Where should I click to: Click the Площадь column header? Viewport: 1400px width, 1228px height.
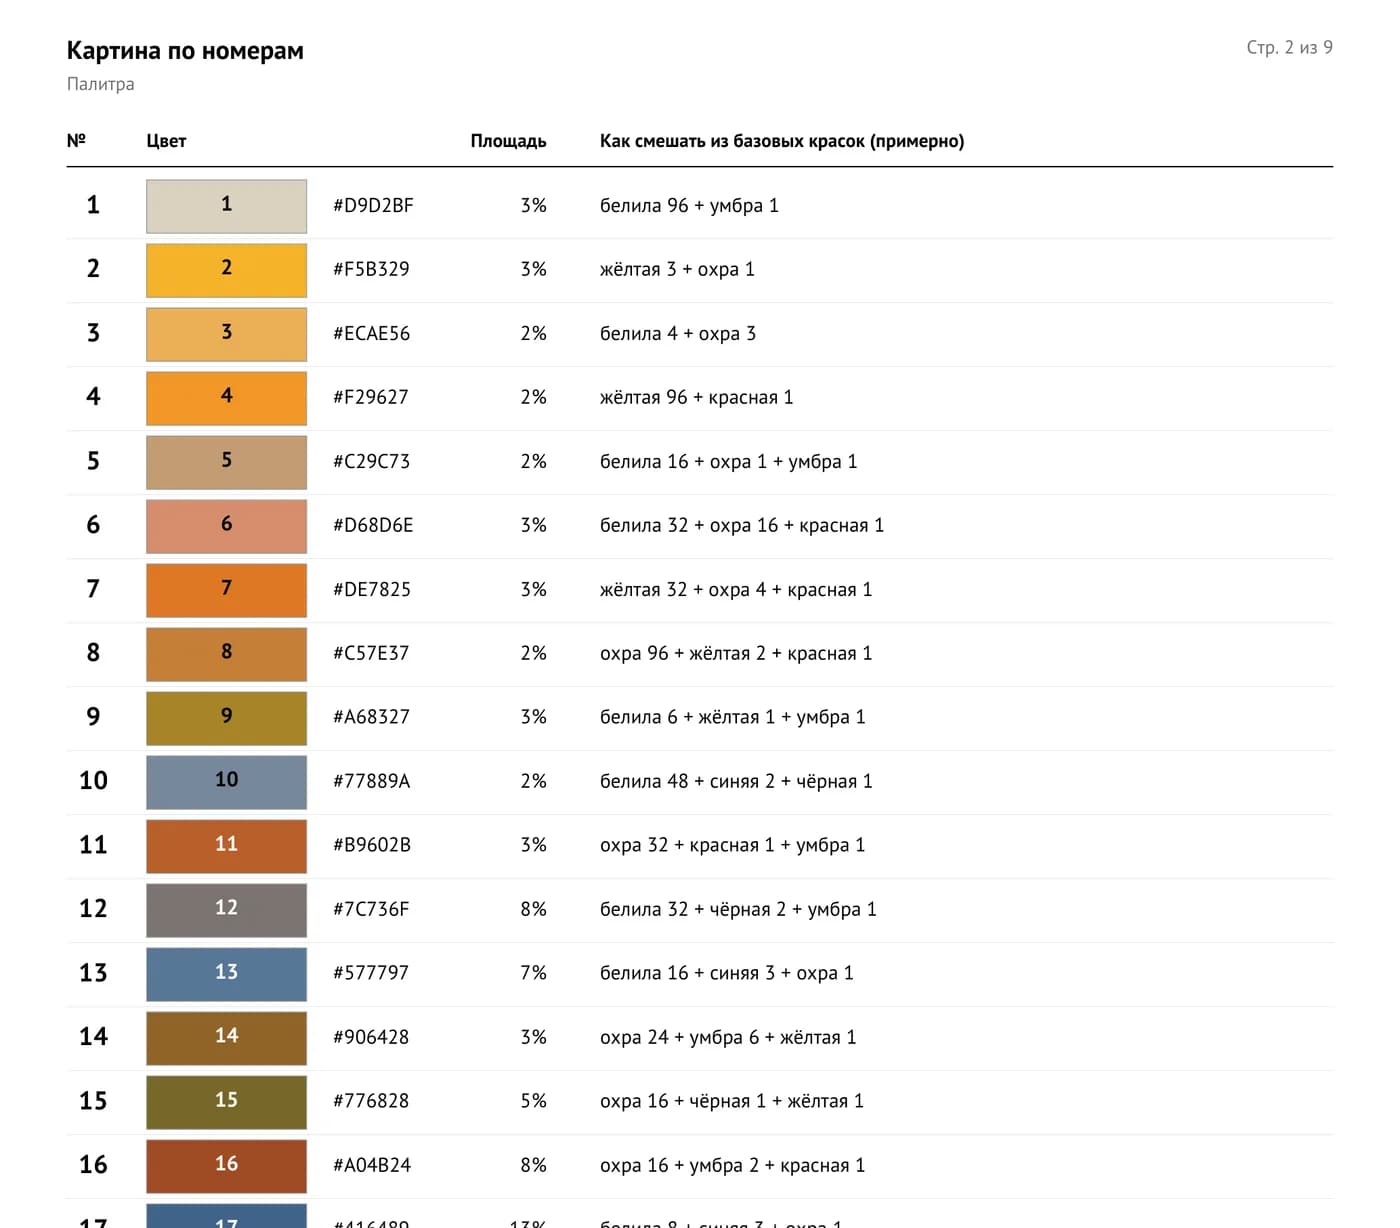(508, 141)
